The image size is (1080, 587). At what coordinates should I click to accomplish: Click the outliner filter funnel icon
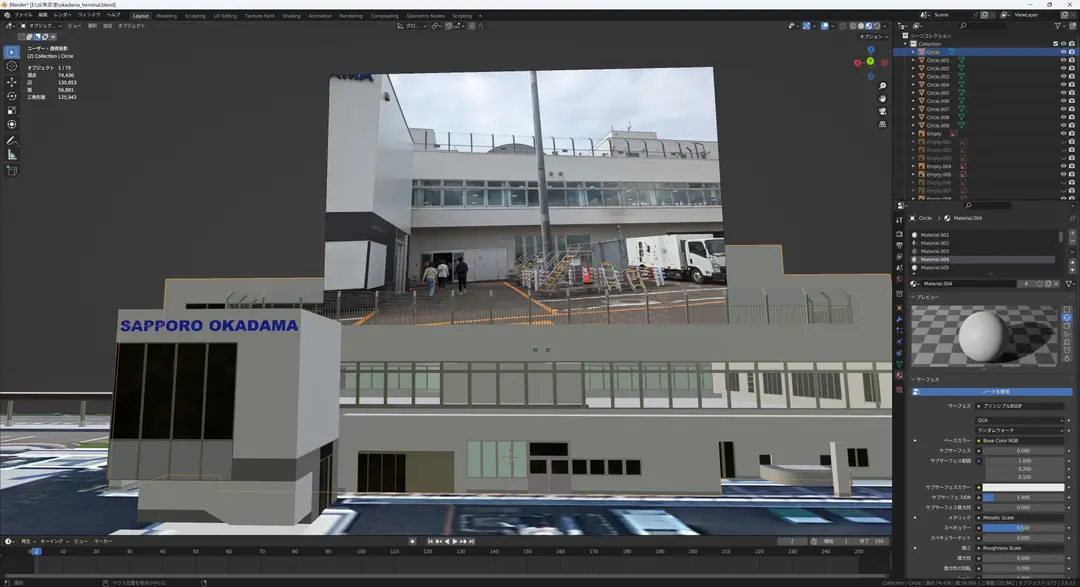(1058, 25)
